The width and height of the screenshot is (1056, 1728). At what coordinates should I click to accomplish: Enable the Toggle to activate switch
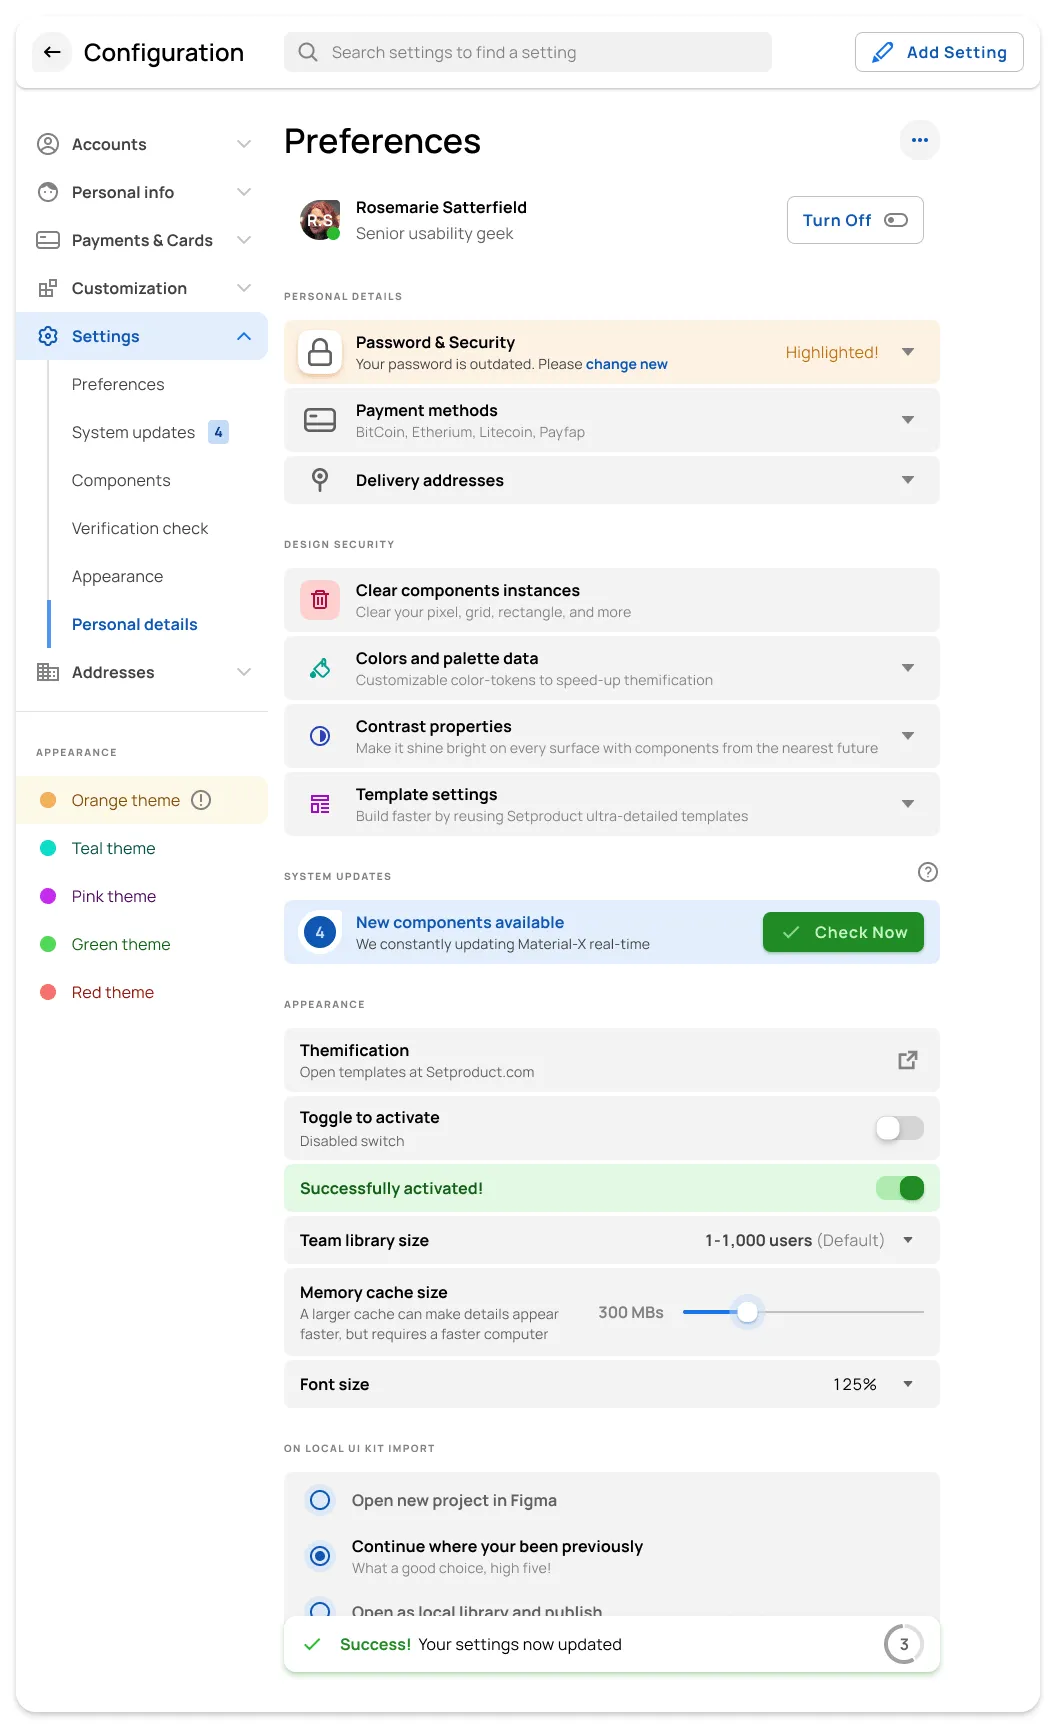click(899, 1128)
